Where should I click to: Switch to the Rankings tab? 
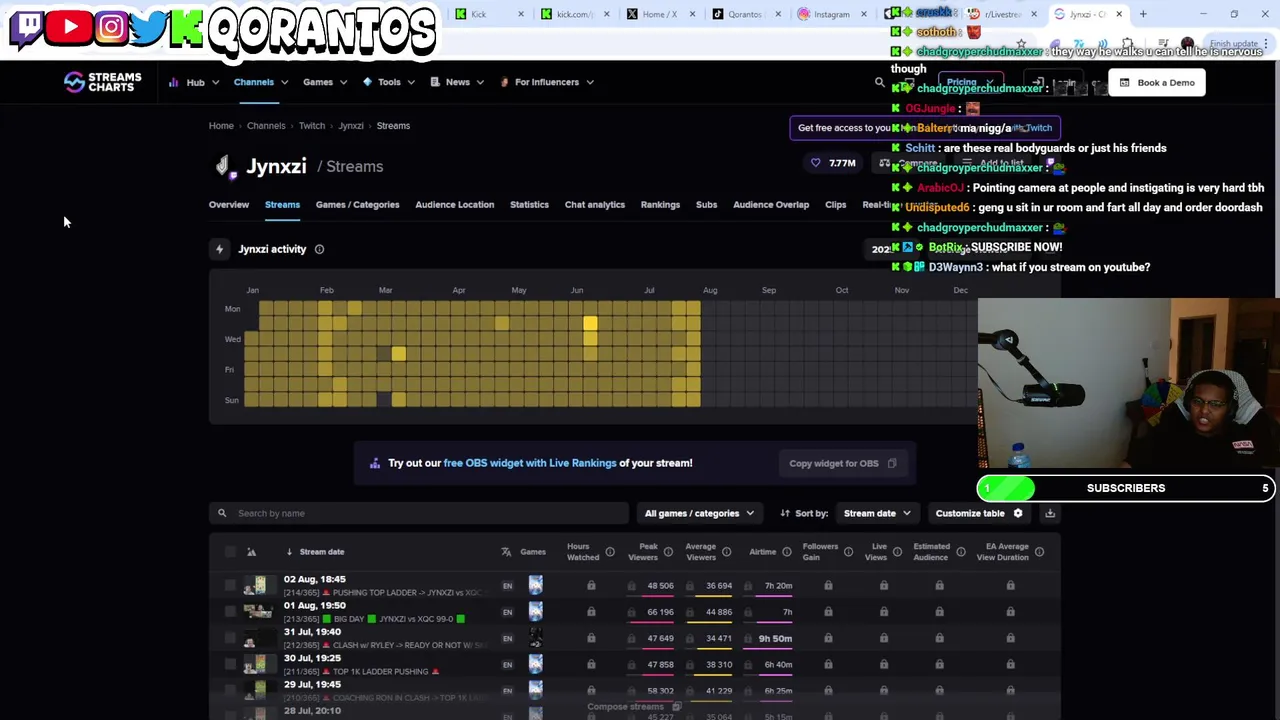660,205
